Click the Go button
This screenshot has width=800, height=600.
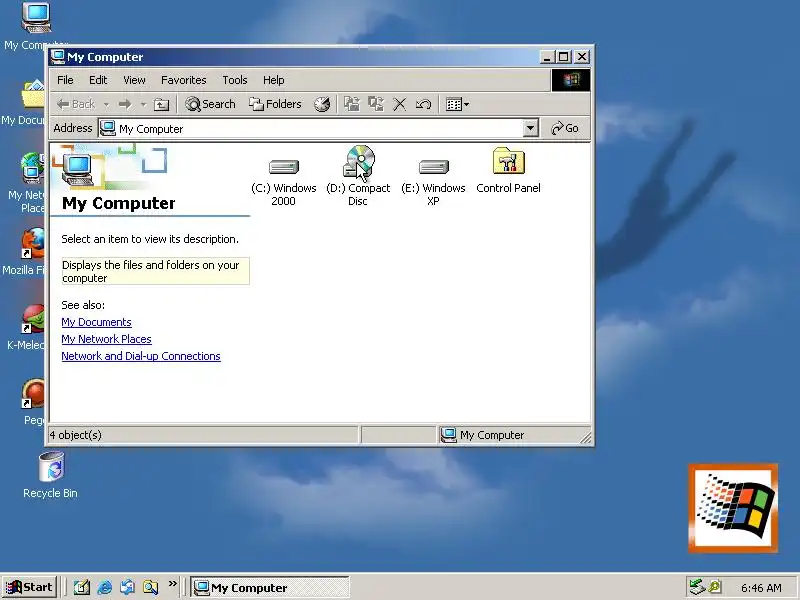pyautogui.click(x=565, y=128)
